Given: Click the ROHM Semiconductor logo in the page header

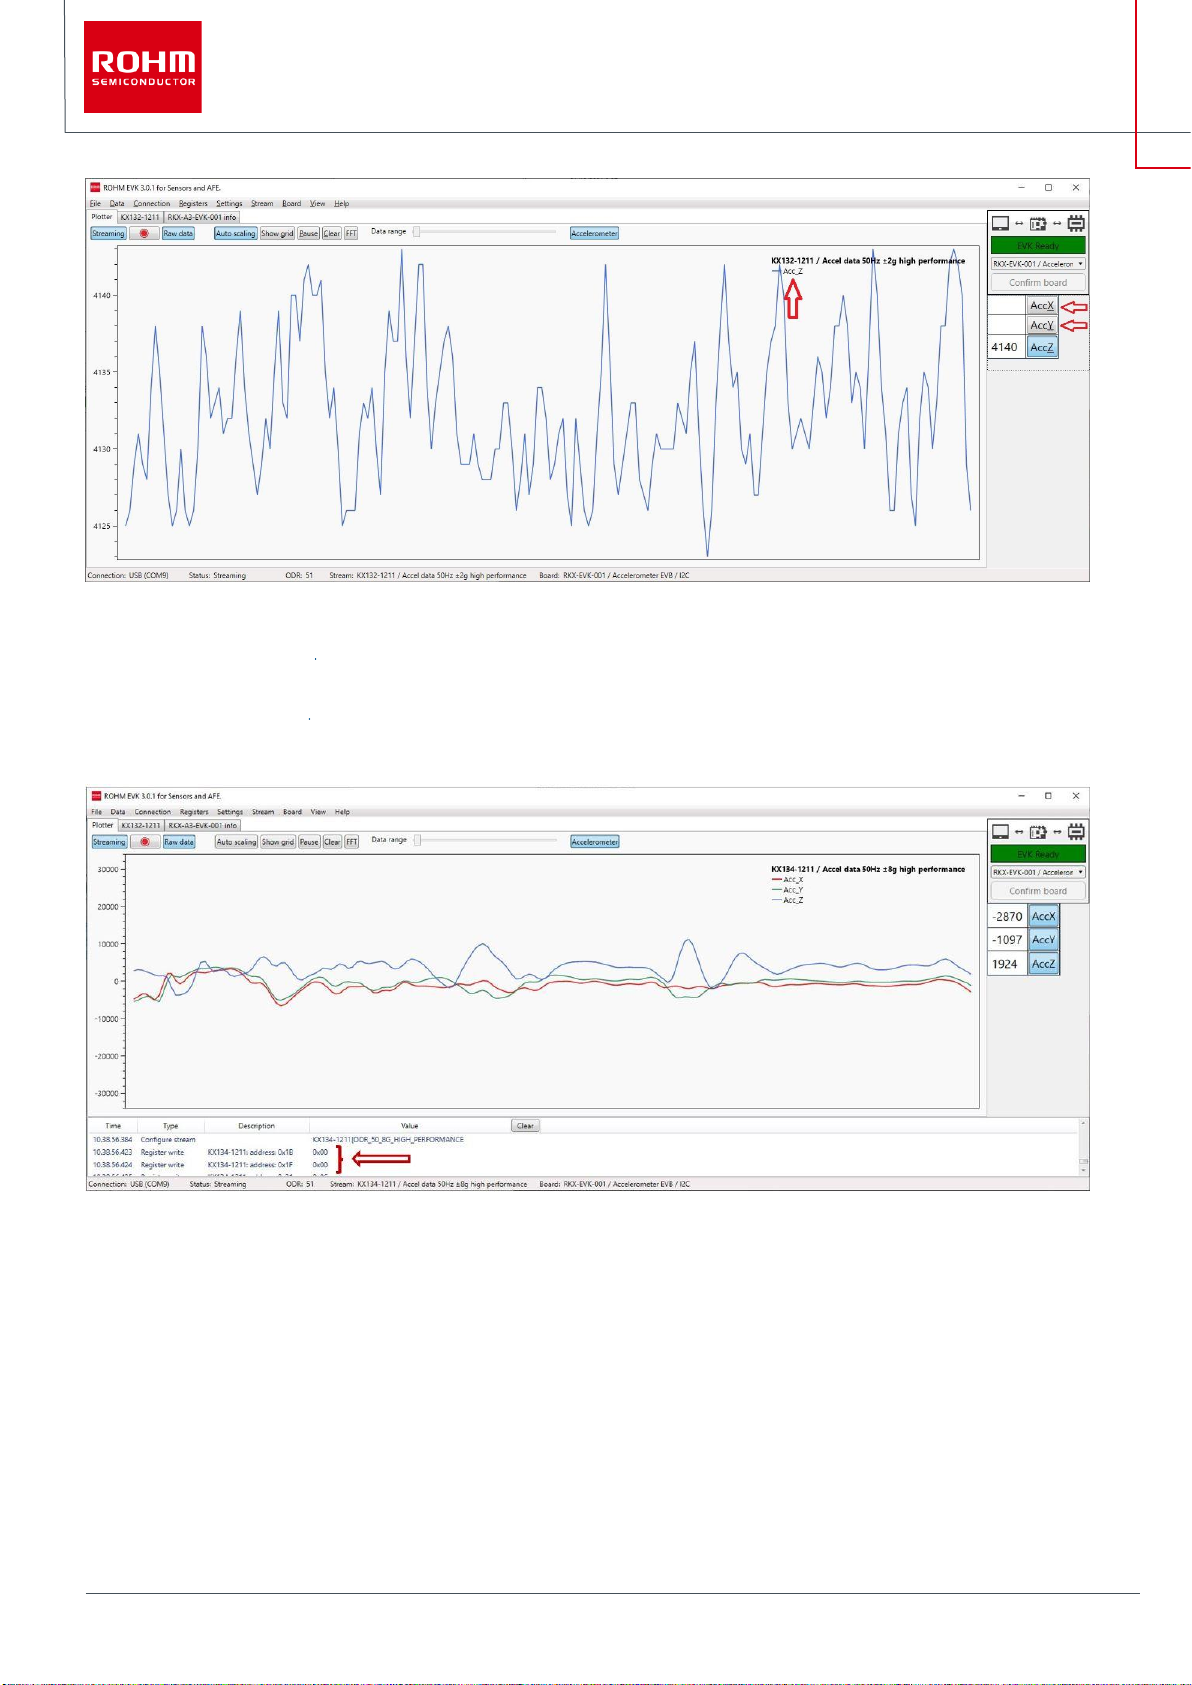Looking at the screenshot, I should pos(143,67).
